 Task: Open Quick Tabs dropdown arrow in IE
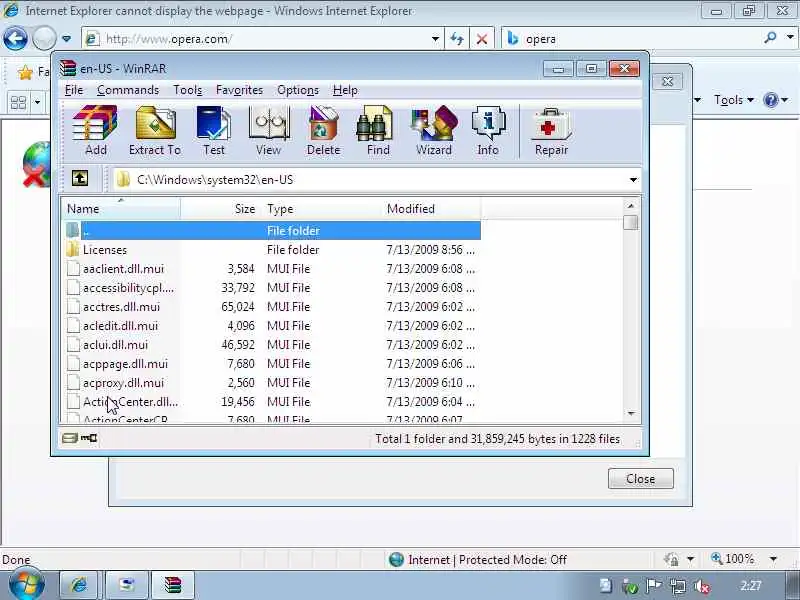pos(37,103)
